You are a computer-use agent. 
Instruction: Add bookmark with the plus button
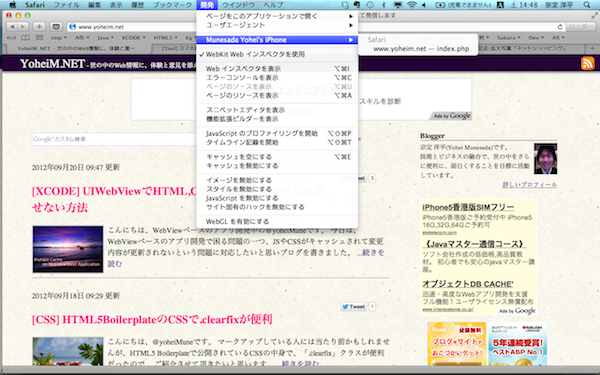tap(39, 26)
